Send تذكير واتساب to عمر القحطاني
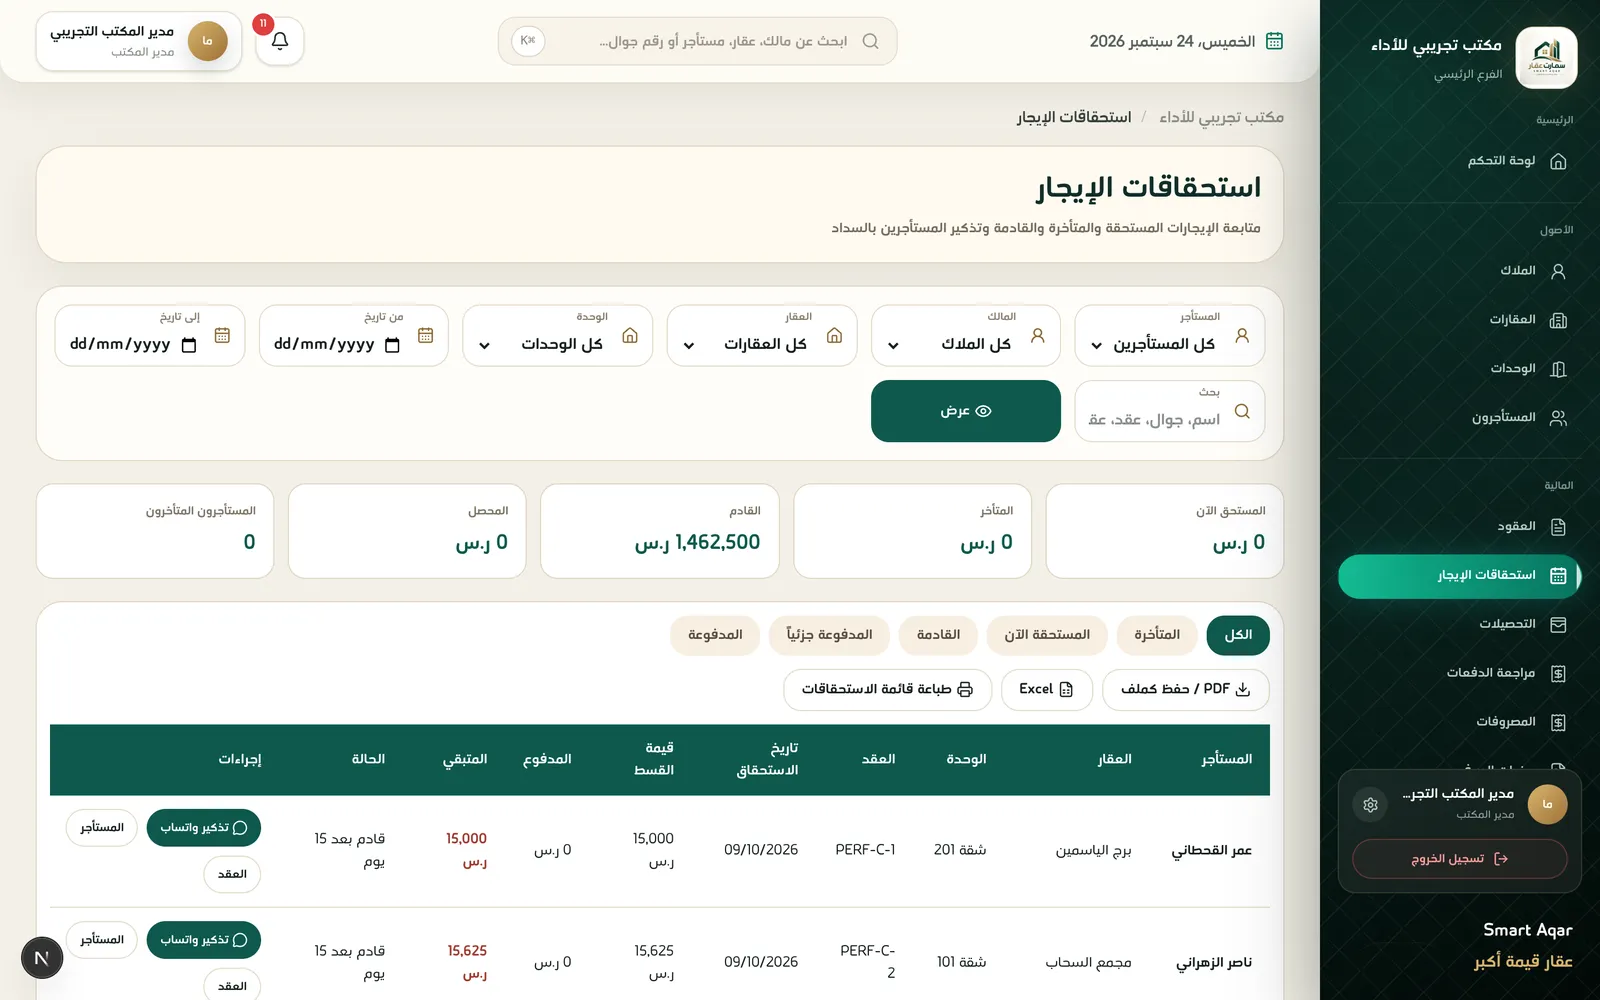 click(x=204, y=828)
